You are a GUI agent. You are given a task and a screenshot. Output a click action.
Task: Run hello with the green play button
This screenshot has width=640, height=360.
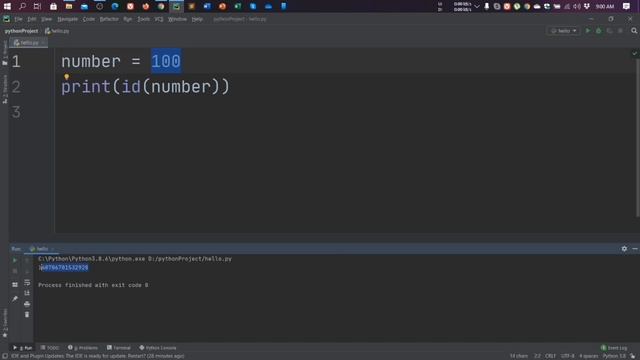[x=588, y=31]
